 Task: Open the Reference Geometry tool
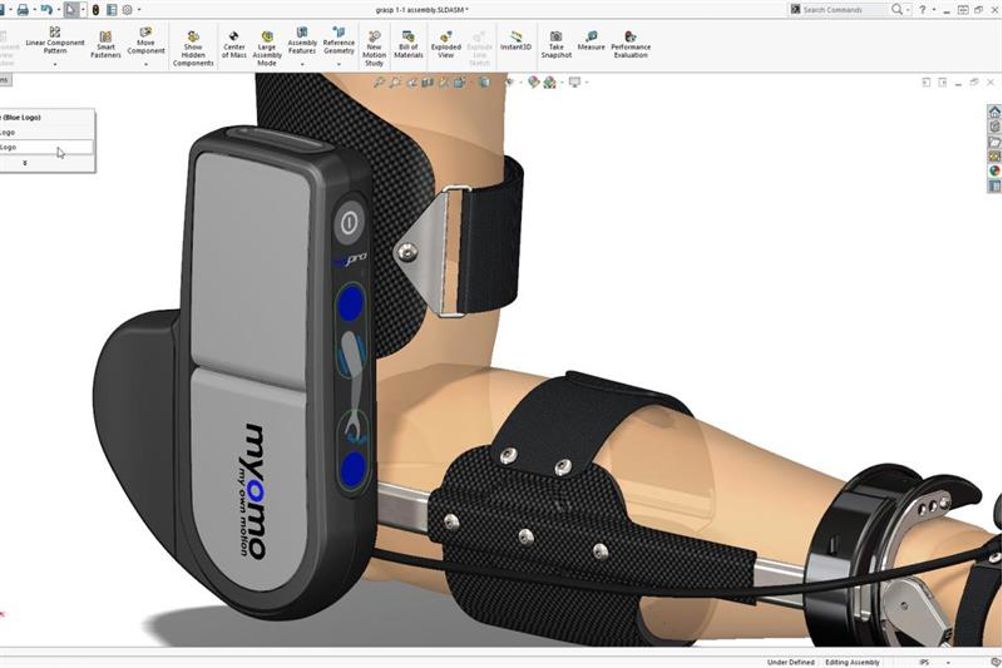click(x=339, y=40)
